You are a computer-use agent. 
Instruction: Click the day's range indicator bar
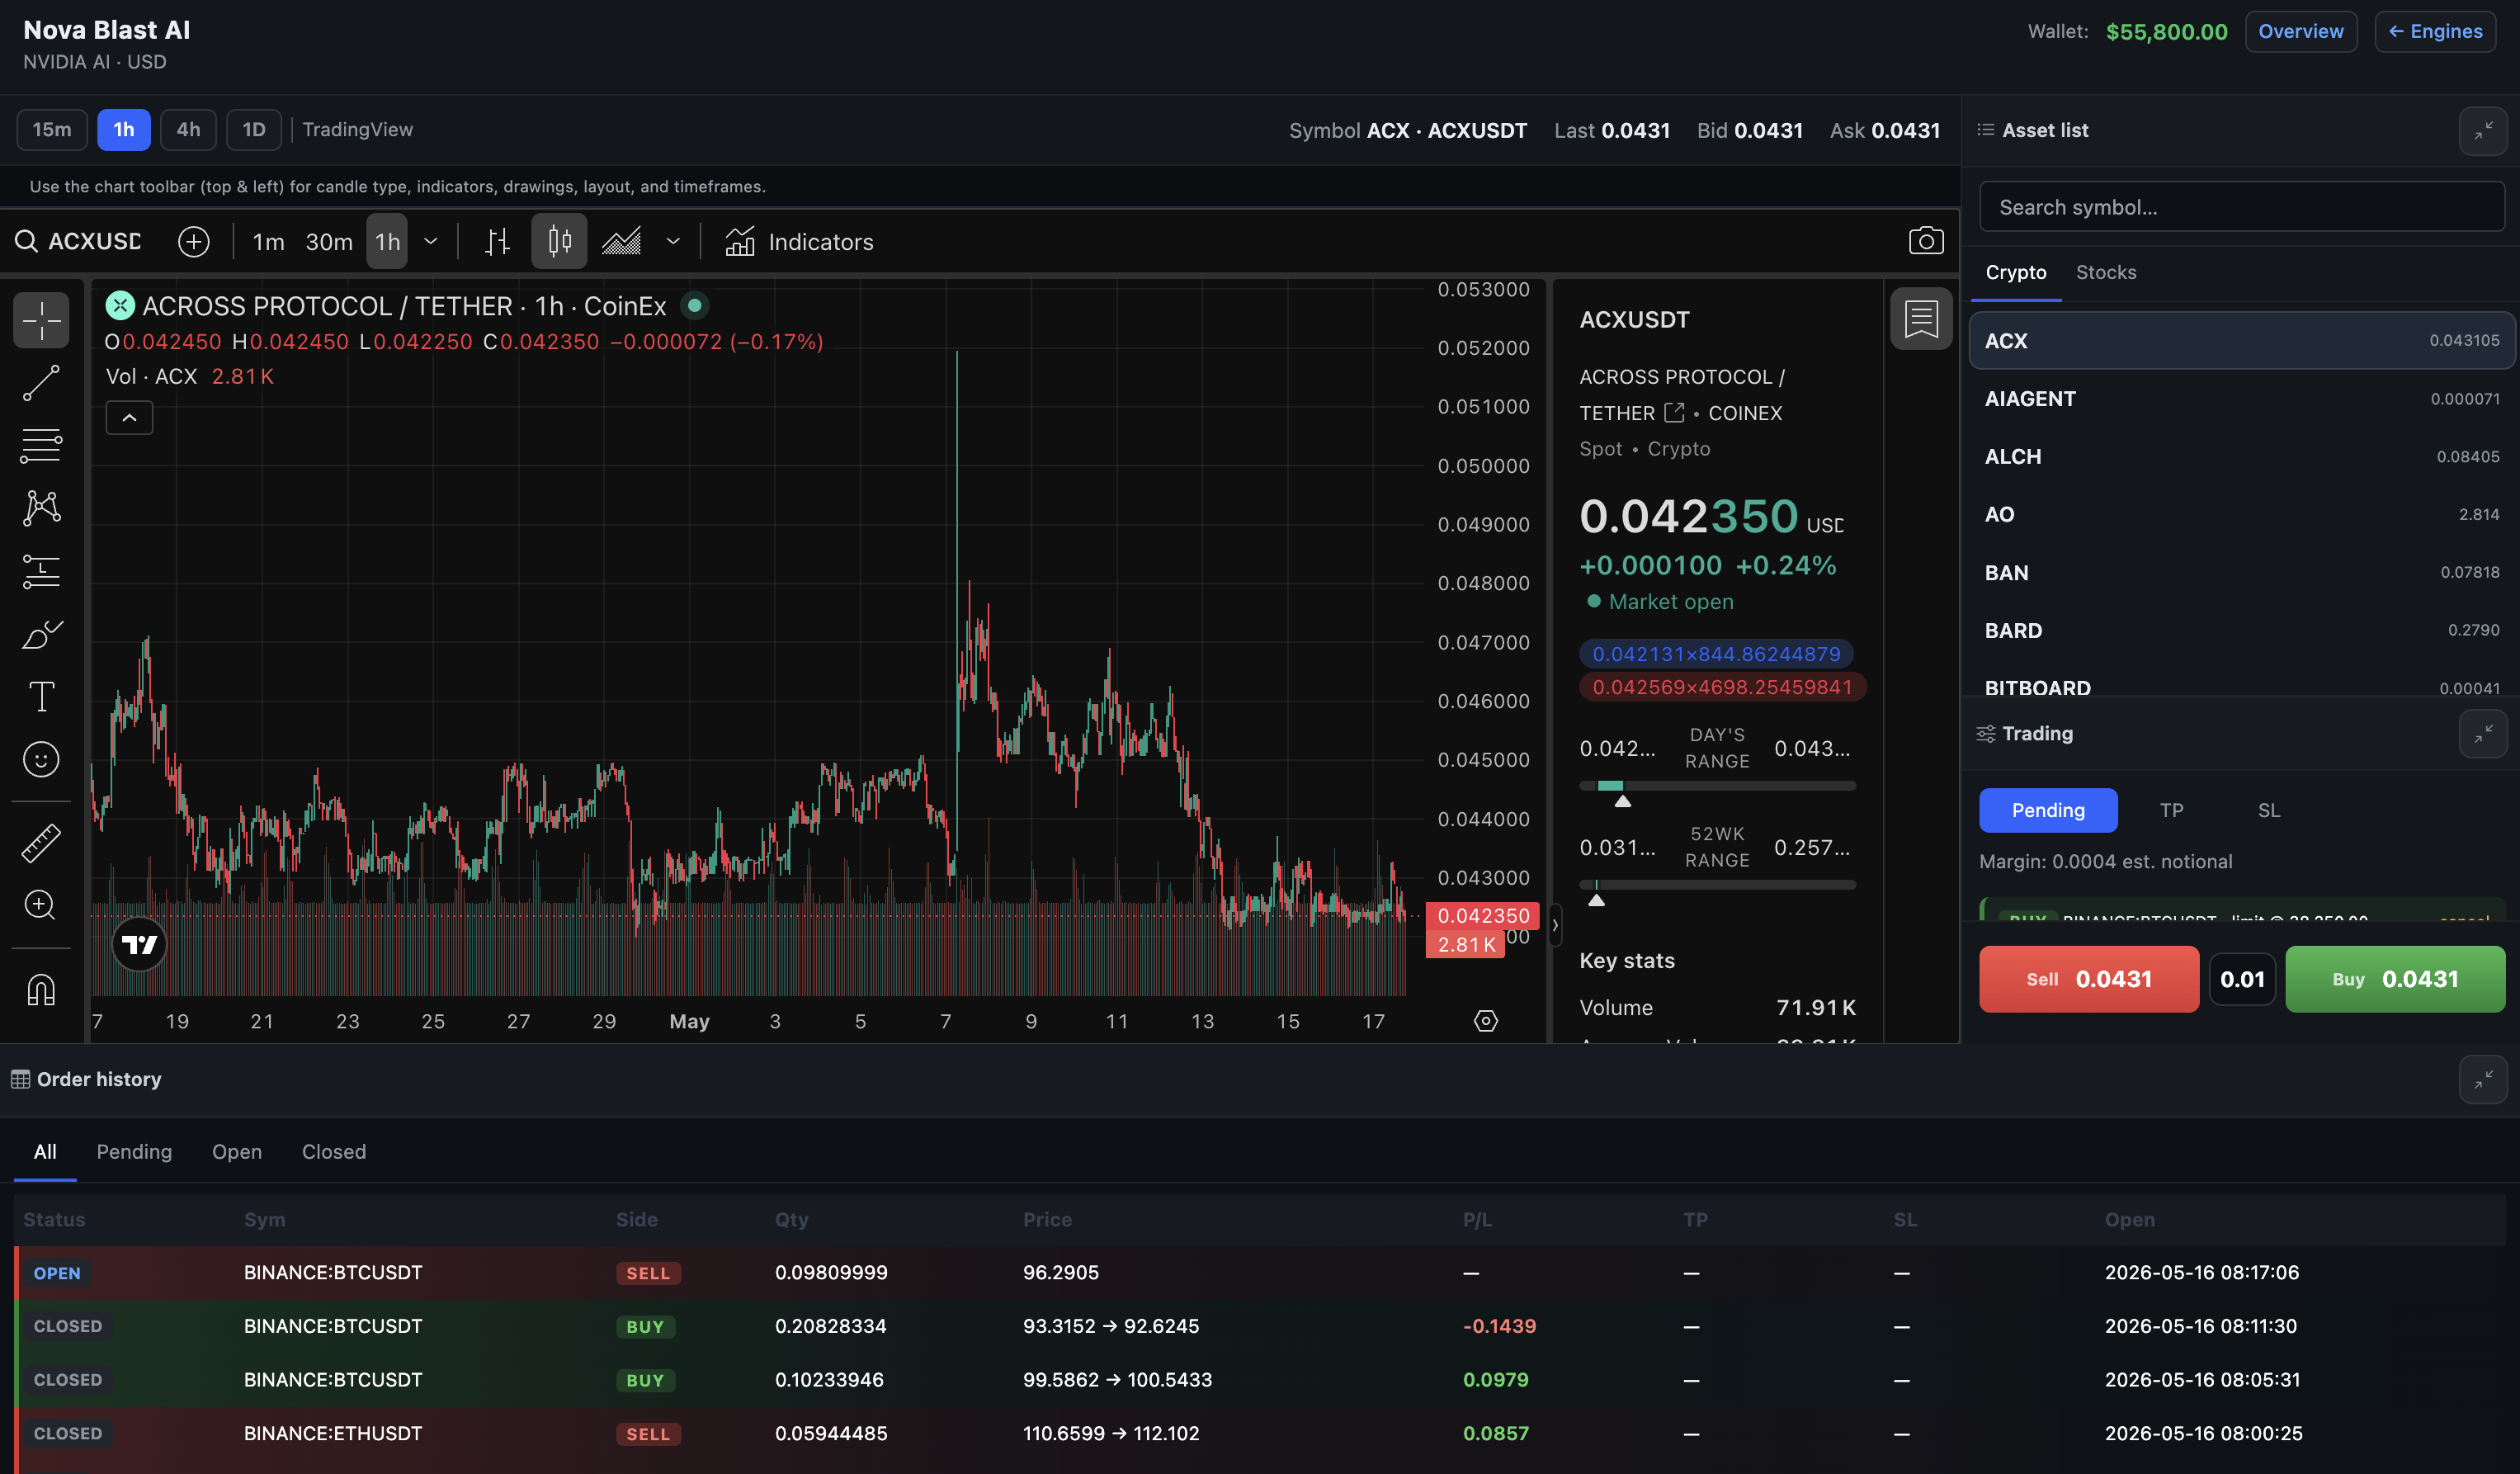tap(1717, 786)
